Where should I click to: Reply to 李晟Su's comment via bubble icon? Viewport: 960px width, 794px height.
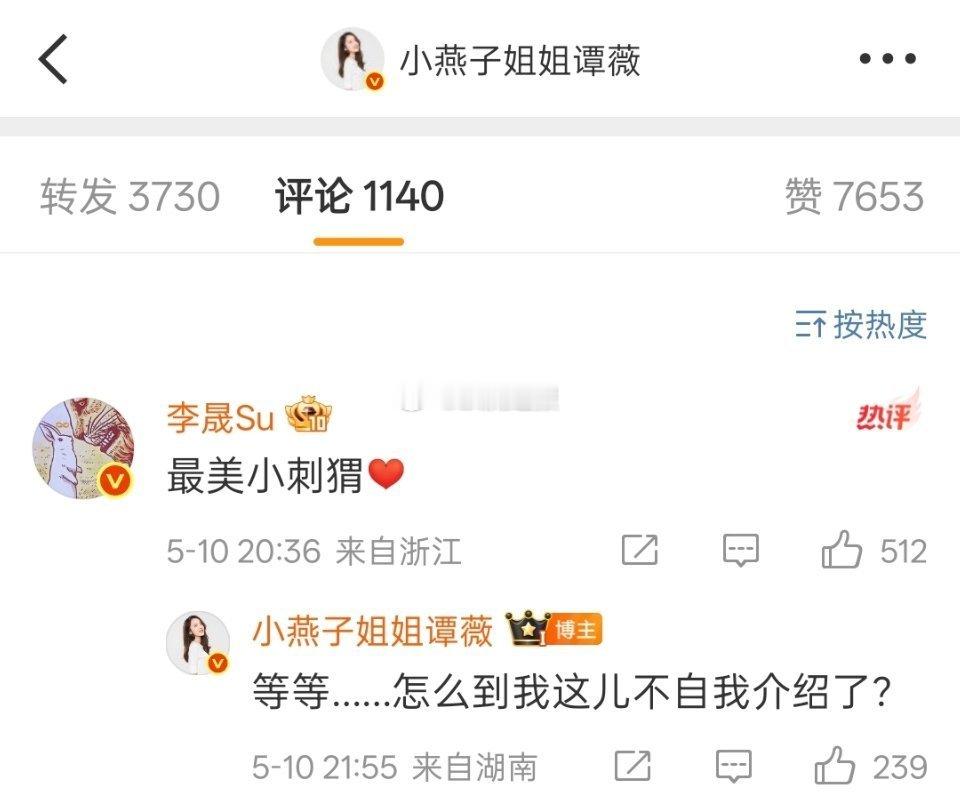click(x=741, y=550)
